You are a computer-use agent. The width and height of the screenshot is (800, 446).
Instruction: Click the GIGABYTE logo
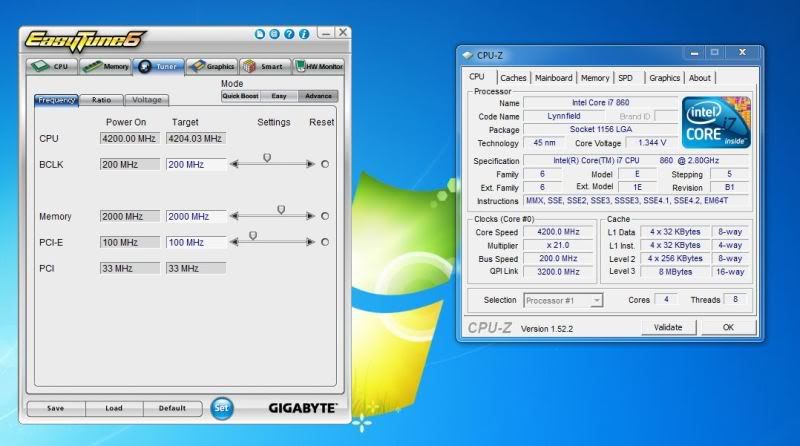coord(303,408)
